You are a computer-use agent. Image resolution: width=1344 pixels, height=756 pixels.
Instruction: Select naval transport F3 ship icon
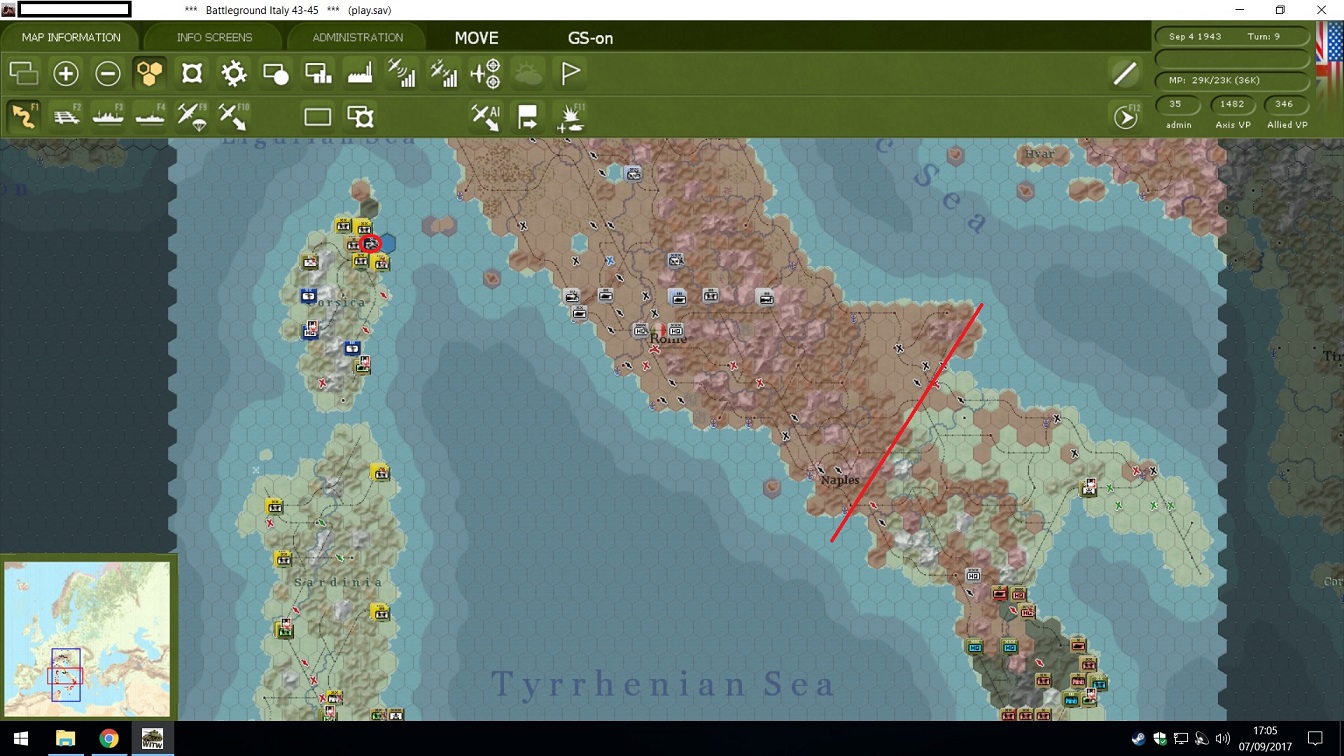pyautogui.click(x=108, y=117)
